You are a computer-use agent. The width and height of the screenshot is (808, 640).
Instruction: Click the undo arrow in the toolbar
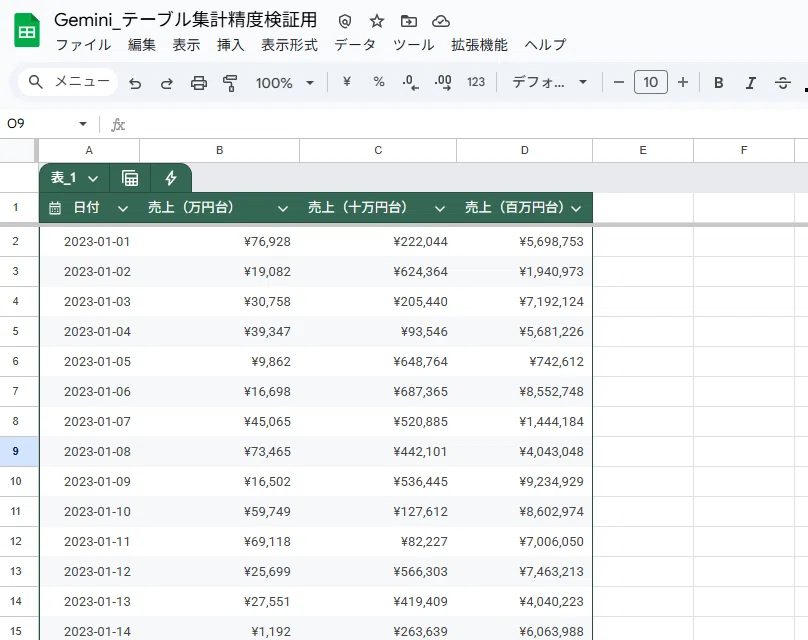(135, 82)
